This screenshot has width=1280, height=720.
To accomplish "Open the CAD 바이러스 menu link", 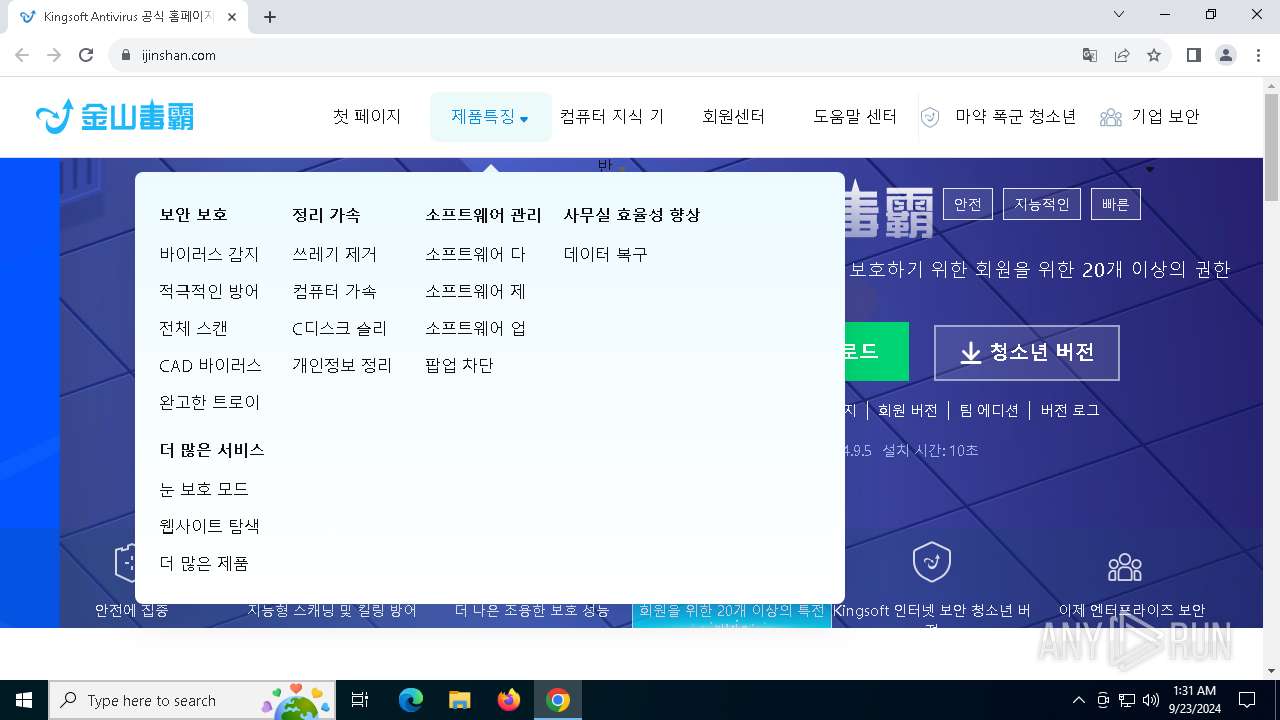I will [210, 365].
